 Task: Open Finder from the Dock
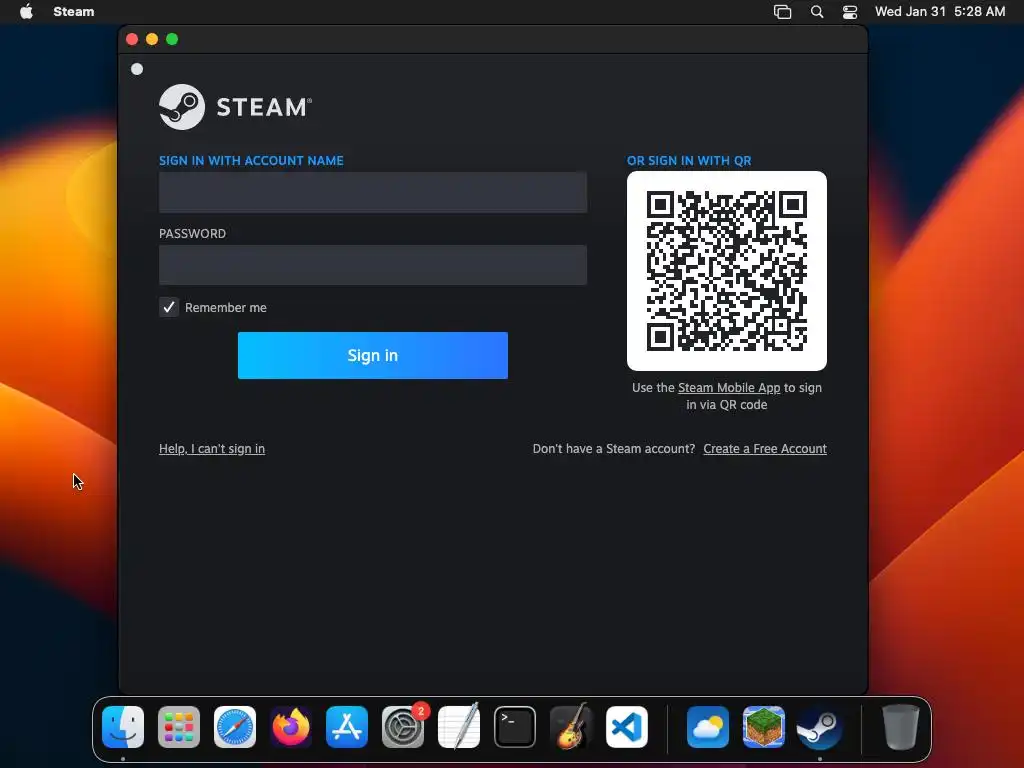pyautogui.click(x=123, y=727)
